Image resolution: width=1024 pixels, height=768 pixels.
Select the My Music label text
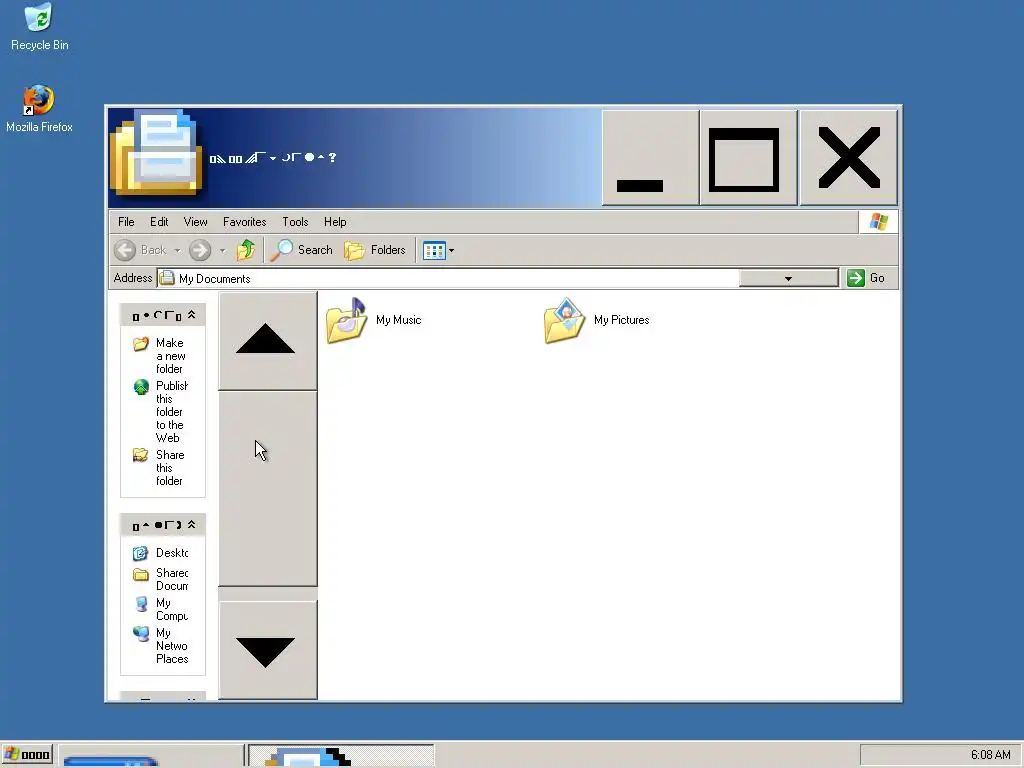click(x=398, y=320)
